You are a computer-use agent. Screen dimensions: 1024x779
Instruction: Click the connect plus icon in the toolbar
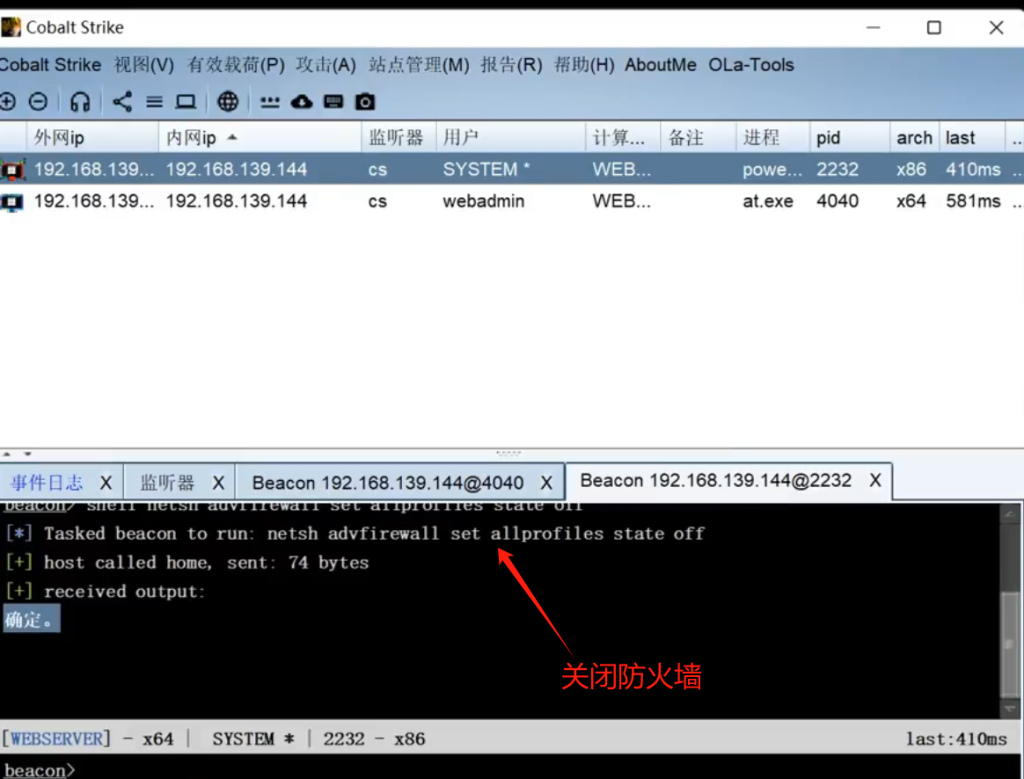8,102
